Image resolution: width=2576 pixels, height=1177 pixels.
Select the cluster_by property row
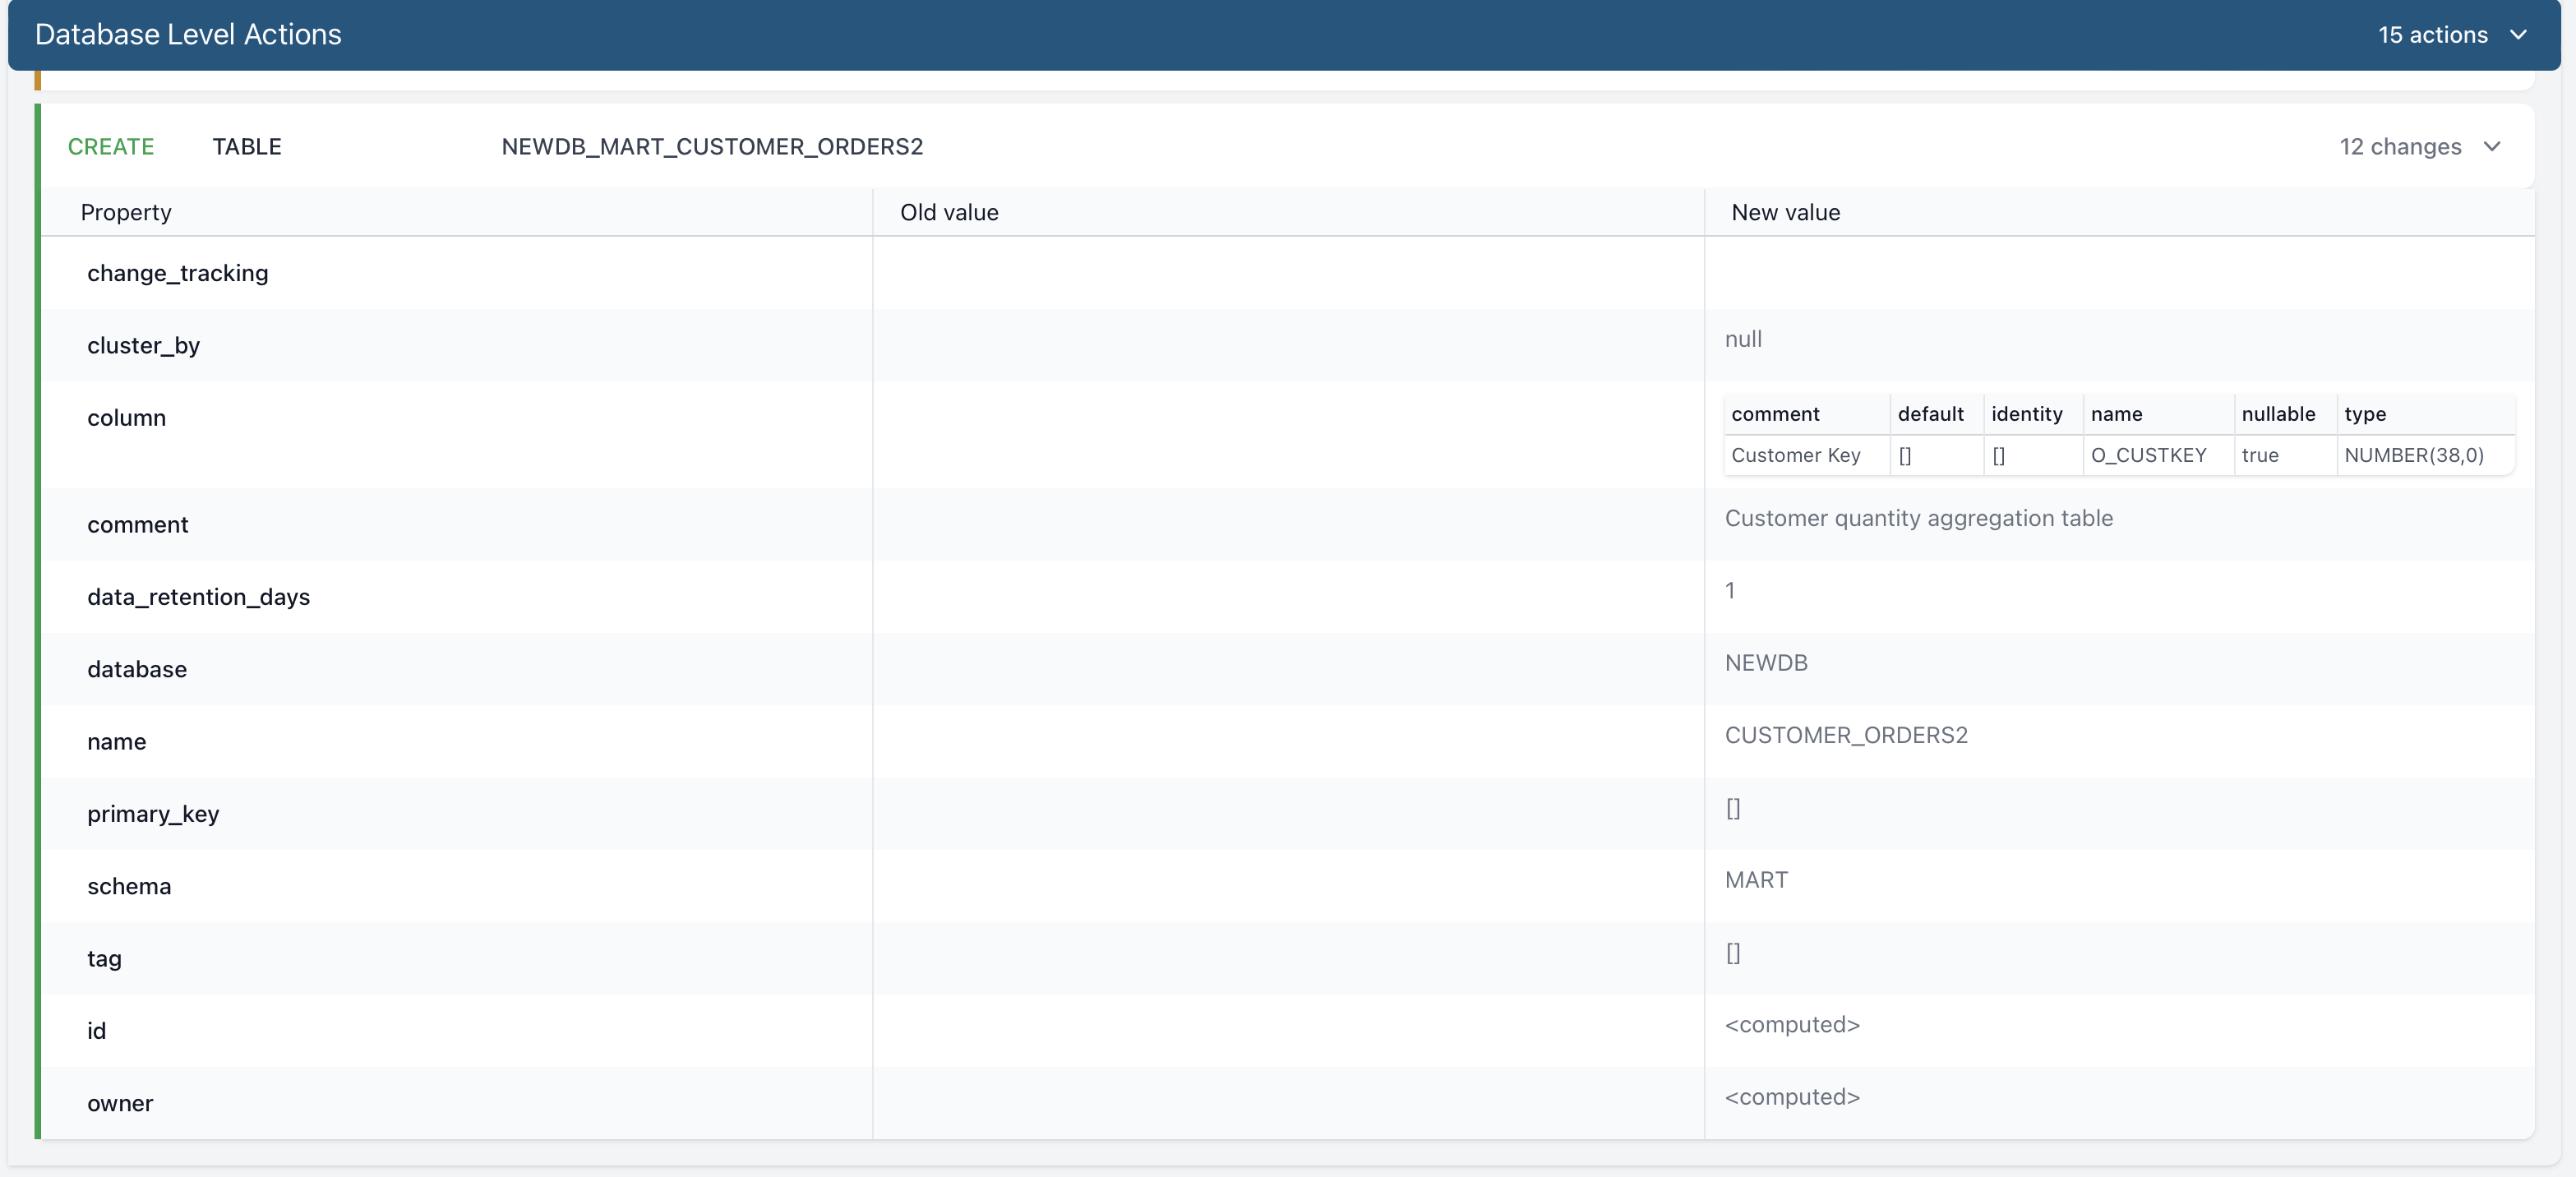1288,345
